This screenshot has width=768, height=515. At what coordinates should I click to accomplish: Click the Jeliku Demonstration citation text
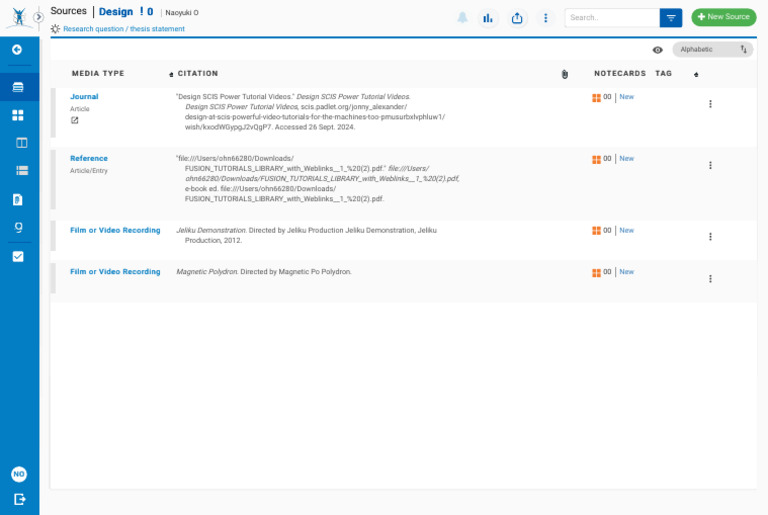pos(306,235)
